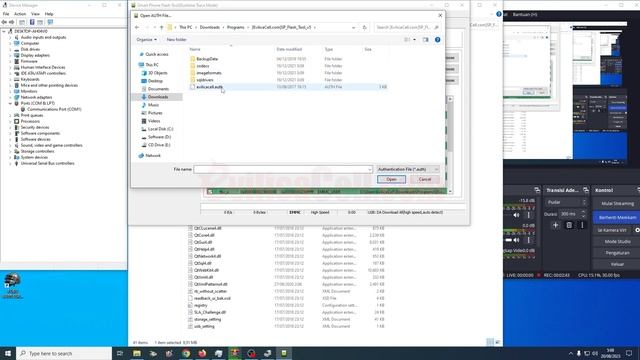This screenshot has width=640, height=360.
Task: Refresh the folder listing in address bar
Action: [364, 27]
